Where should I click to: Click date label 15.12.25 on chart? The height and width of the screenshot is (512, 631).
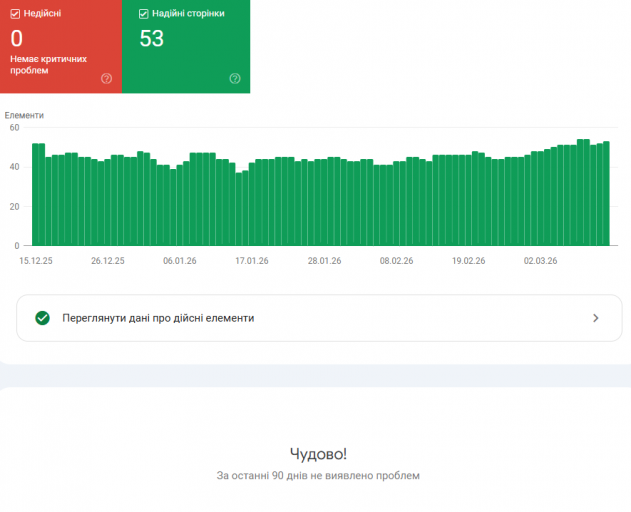tap(36, 261)
